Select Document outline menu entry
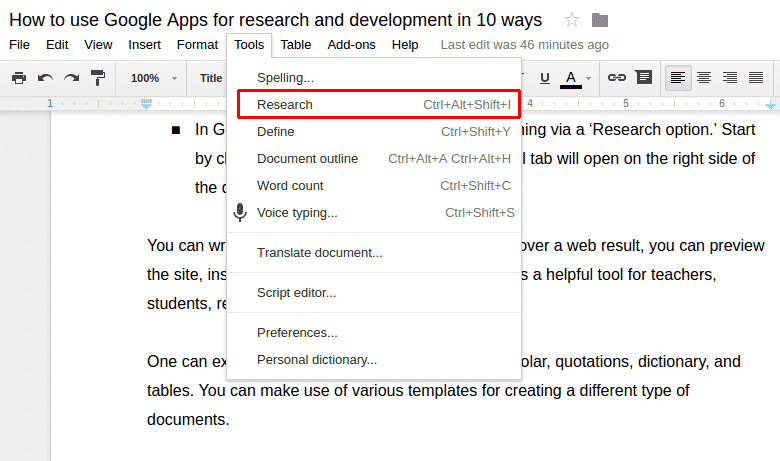The width and height of the screenshot is (780, 461). [374, 159]
